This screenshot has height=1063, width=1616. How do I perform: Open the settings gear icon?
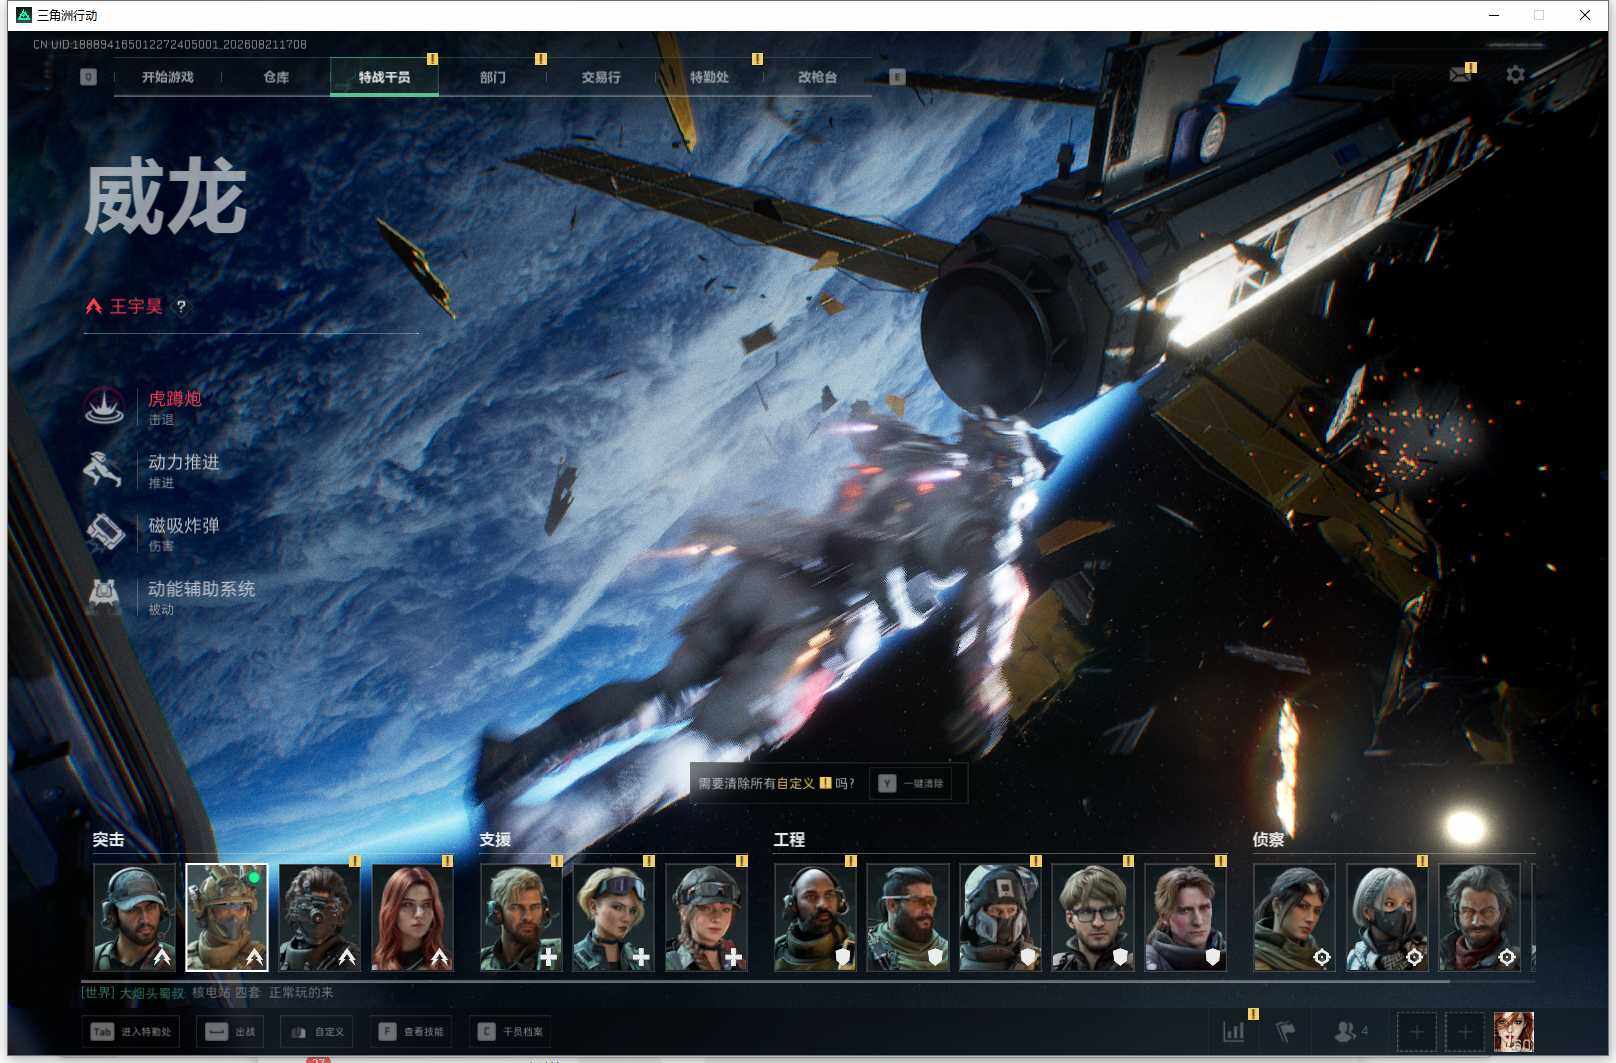(x=1515, y=74)
